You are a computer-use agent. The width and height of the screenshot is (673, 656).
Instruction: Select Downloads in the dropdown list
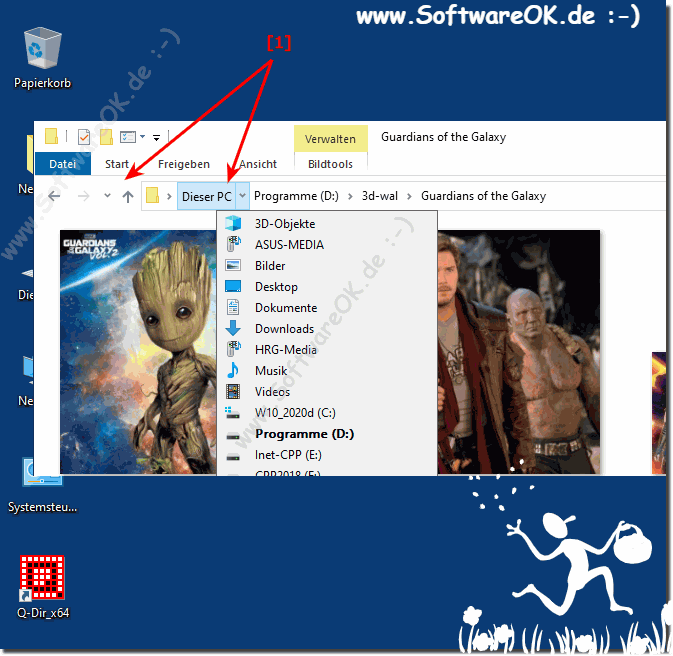coord(327,329)
